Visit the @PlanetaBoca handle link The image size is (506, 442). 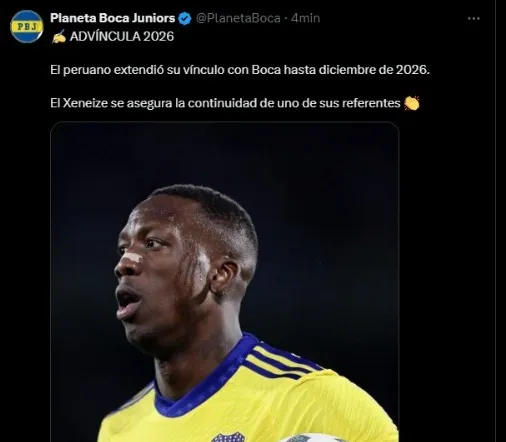point(238,18)
